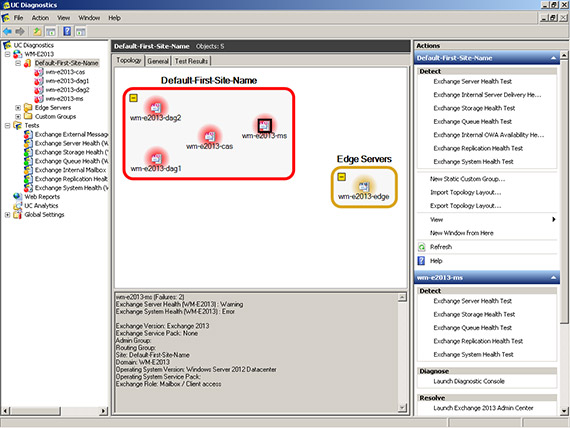570x428 pixels.
Task: Select the wm-e2013-ms server icon in topology
Action: (x=265, y=126)
